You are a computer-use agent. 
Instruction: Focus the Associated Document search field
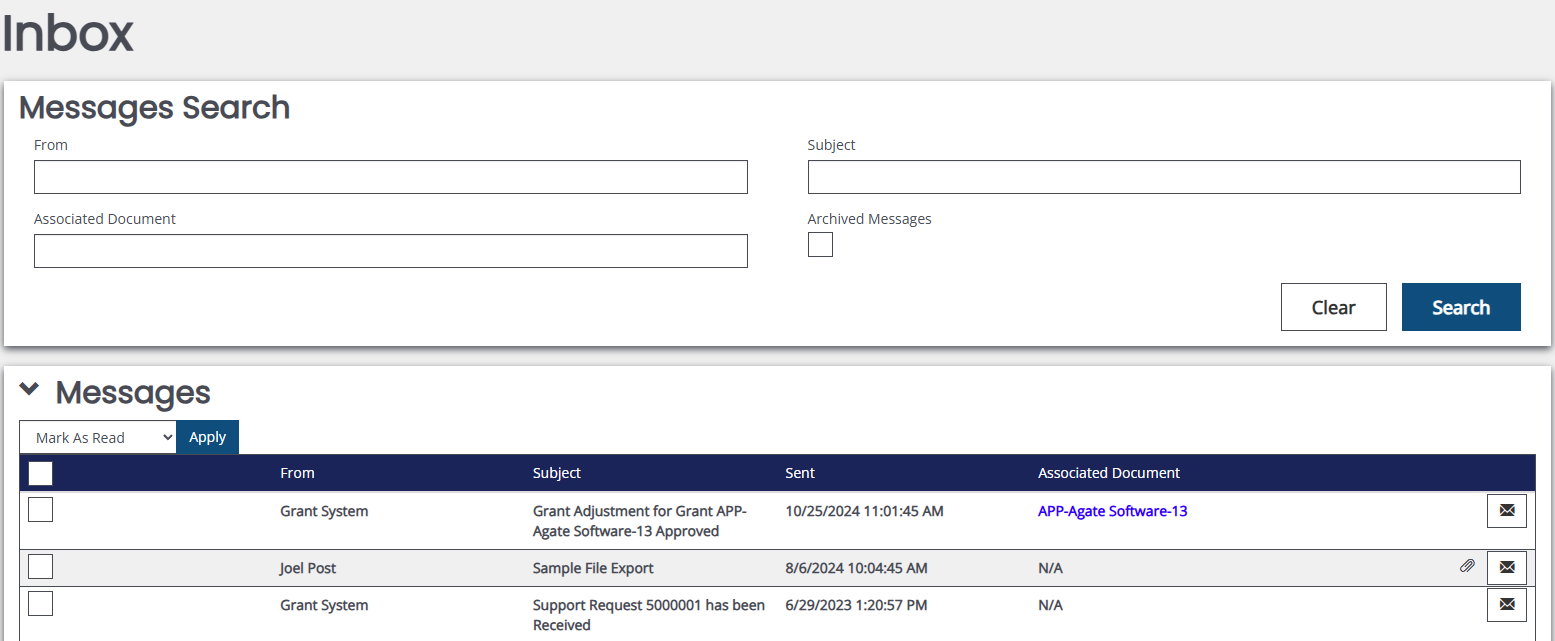point(391,251)
